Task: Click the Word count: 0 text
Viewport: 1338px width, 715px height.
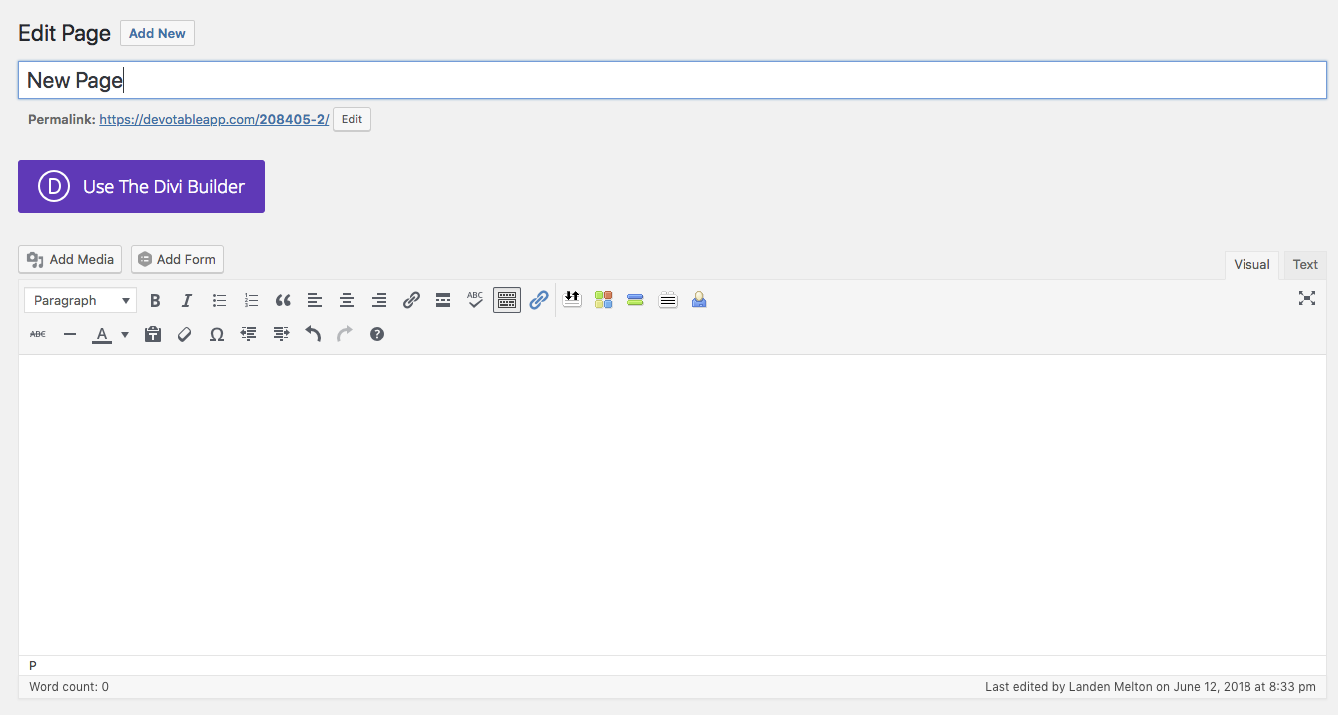Action: click(x=69, y=687)
